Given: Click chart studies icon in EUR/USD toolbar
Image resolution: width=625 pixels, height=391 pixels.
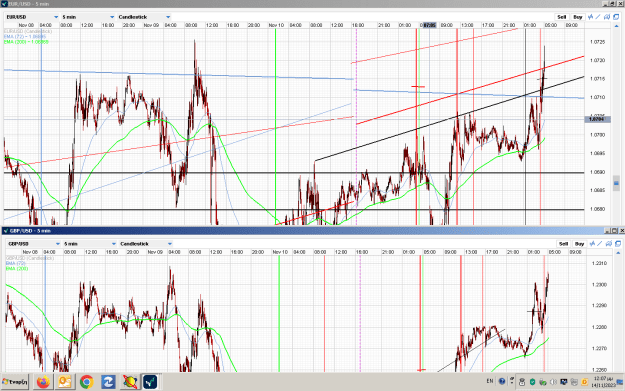Looking at the screenshot, I should pyautogui.click(x=607, y=17).
